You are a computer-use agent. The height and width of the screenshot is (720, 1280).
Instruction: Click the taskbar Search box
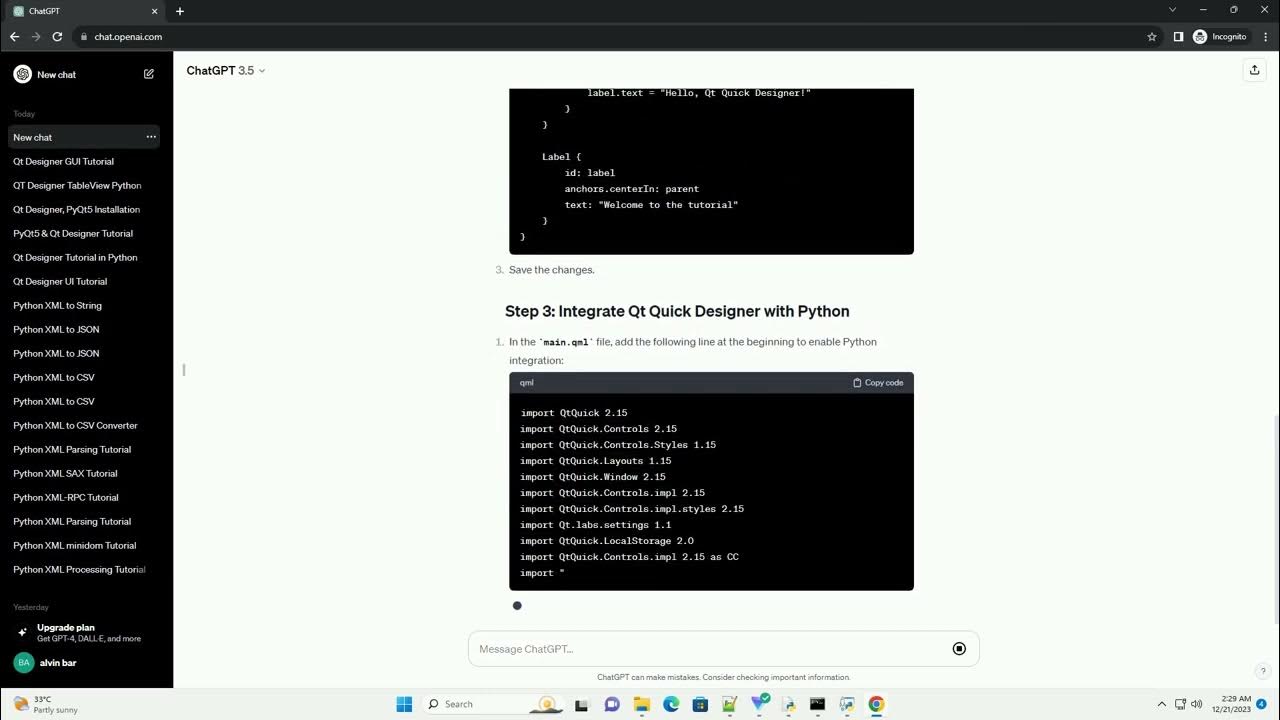[x=492, y=704]
